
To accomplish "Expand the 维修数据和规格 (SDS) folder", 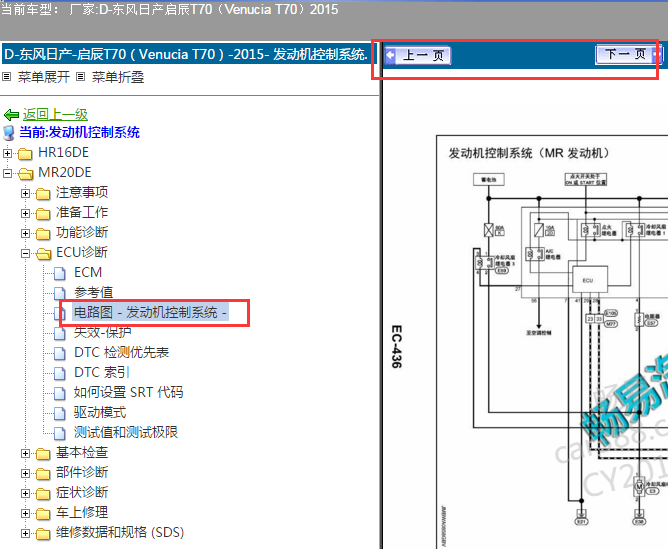I will [26, 533].
